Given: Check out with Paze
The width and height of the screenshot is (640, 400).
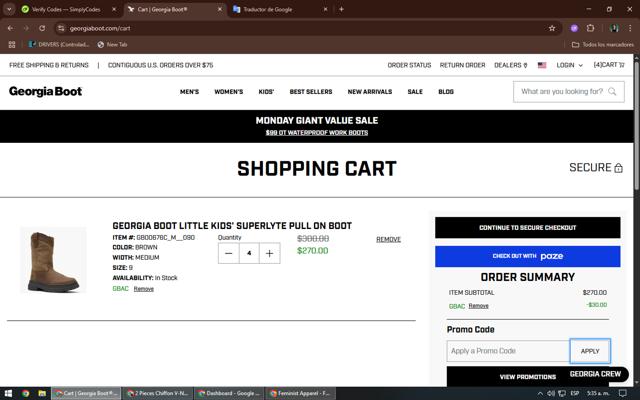Looking at the screenshot, I should [x=528, y=256].
